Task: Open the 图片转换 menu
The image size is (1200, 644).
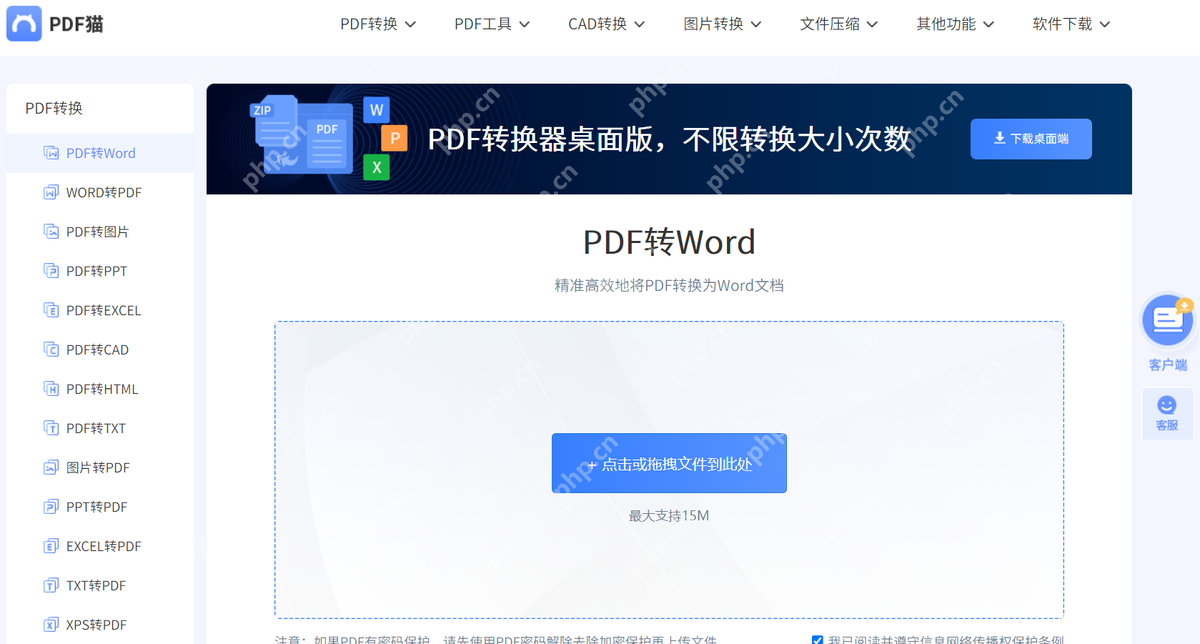Action: (723, 24)
